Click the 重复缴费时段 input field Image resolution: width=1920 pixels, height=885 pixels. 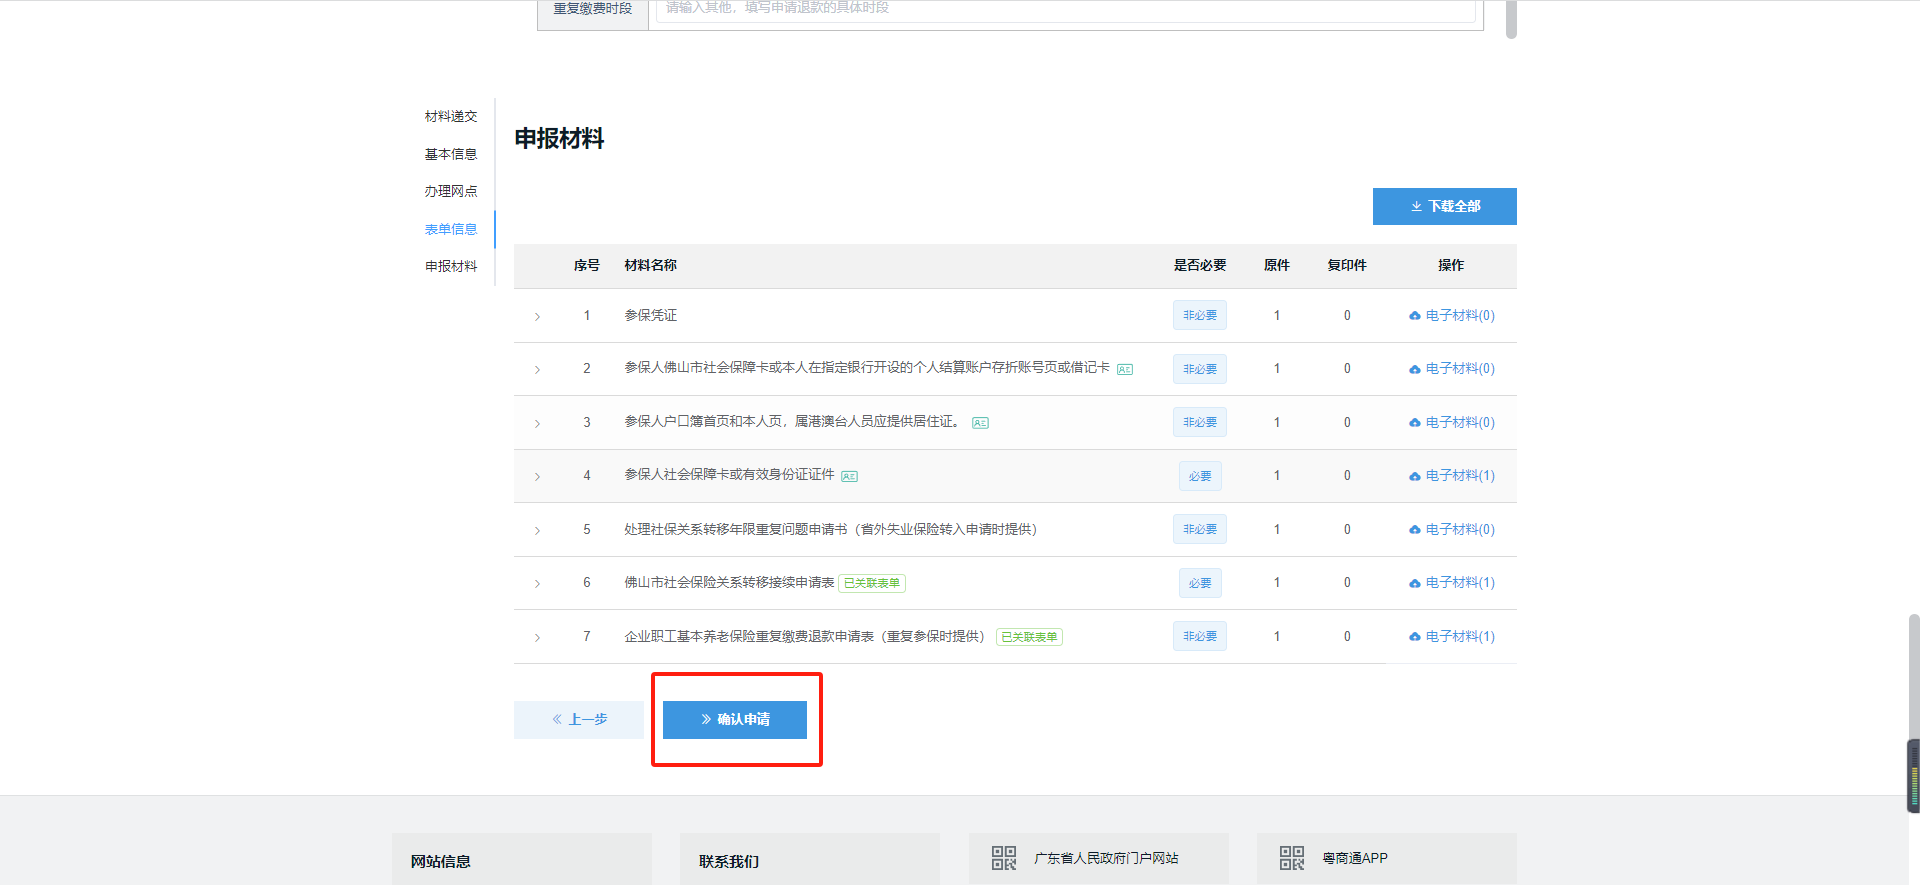pyautogui.click(x=1066, y=9)
